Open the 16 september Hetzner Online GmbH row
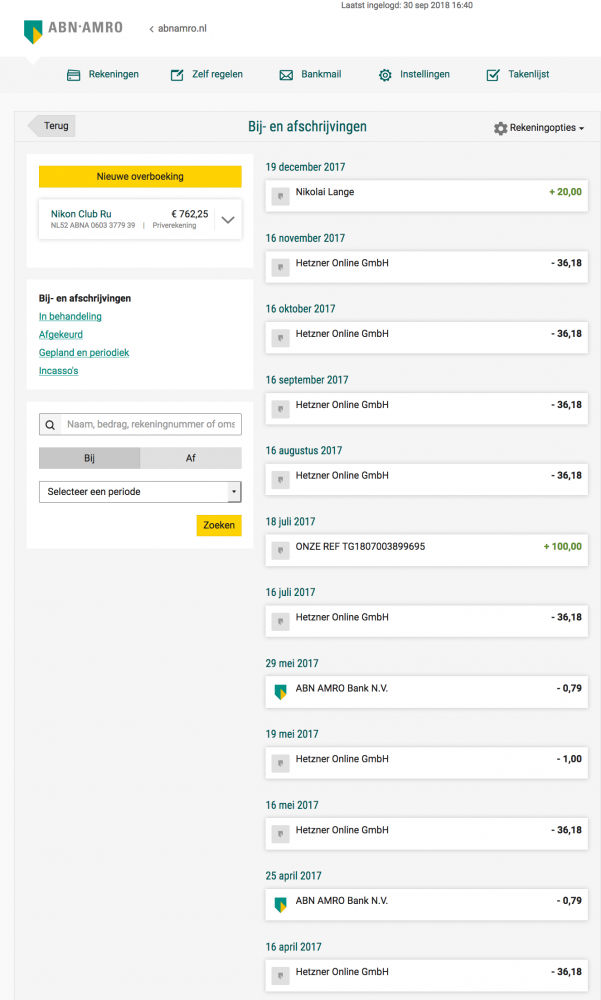Screen dimensions: 601x1000 (x=427, y=408)
